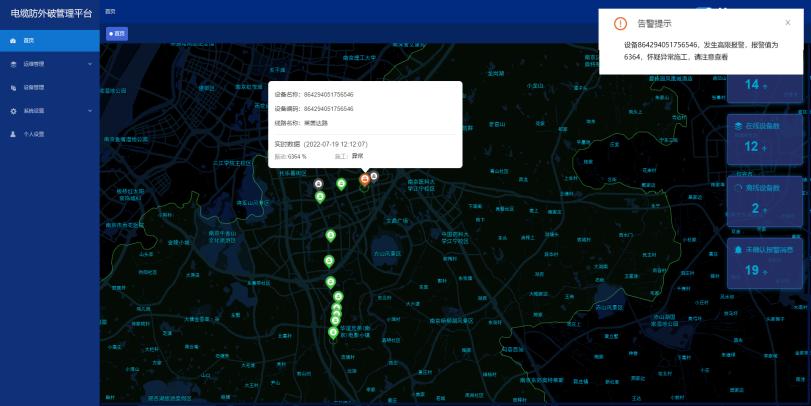Screen dimensions: 811x406
Task: Click the layers icon on 在线设备数 card
Action: coord(738,126)
